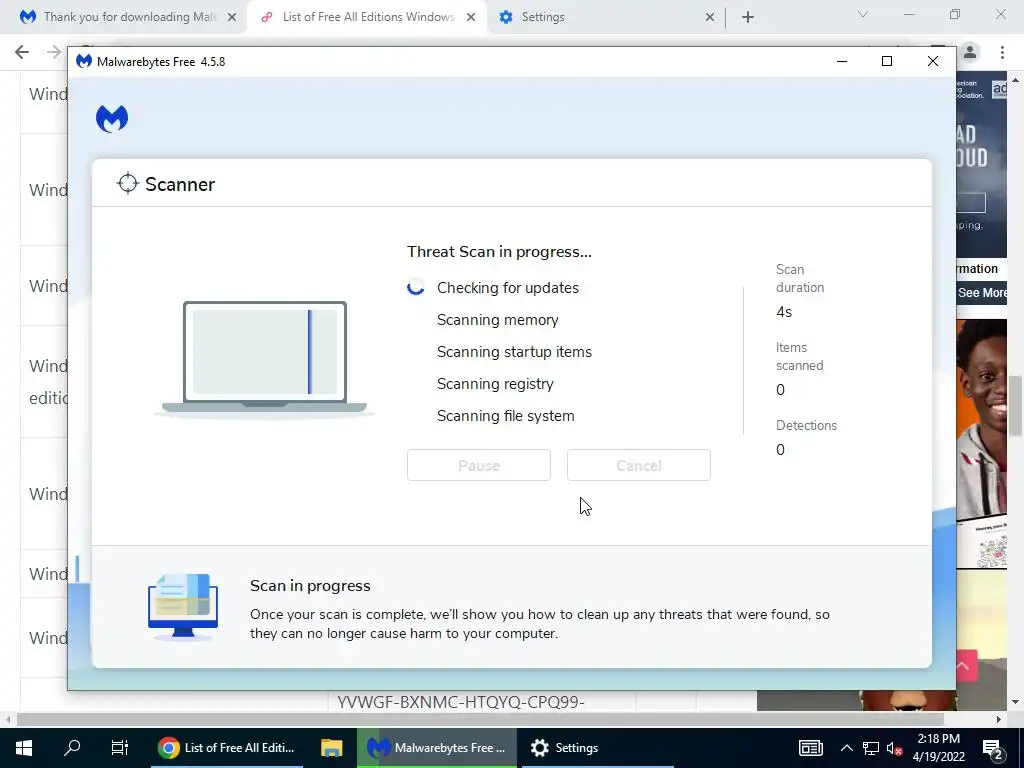Maximize the Malwarebytes window
Viewport: 1024px width, 768px height.
pos(887,61)
